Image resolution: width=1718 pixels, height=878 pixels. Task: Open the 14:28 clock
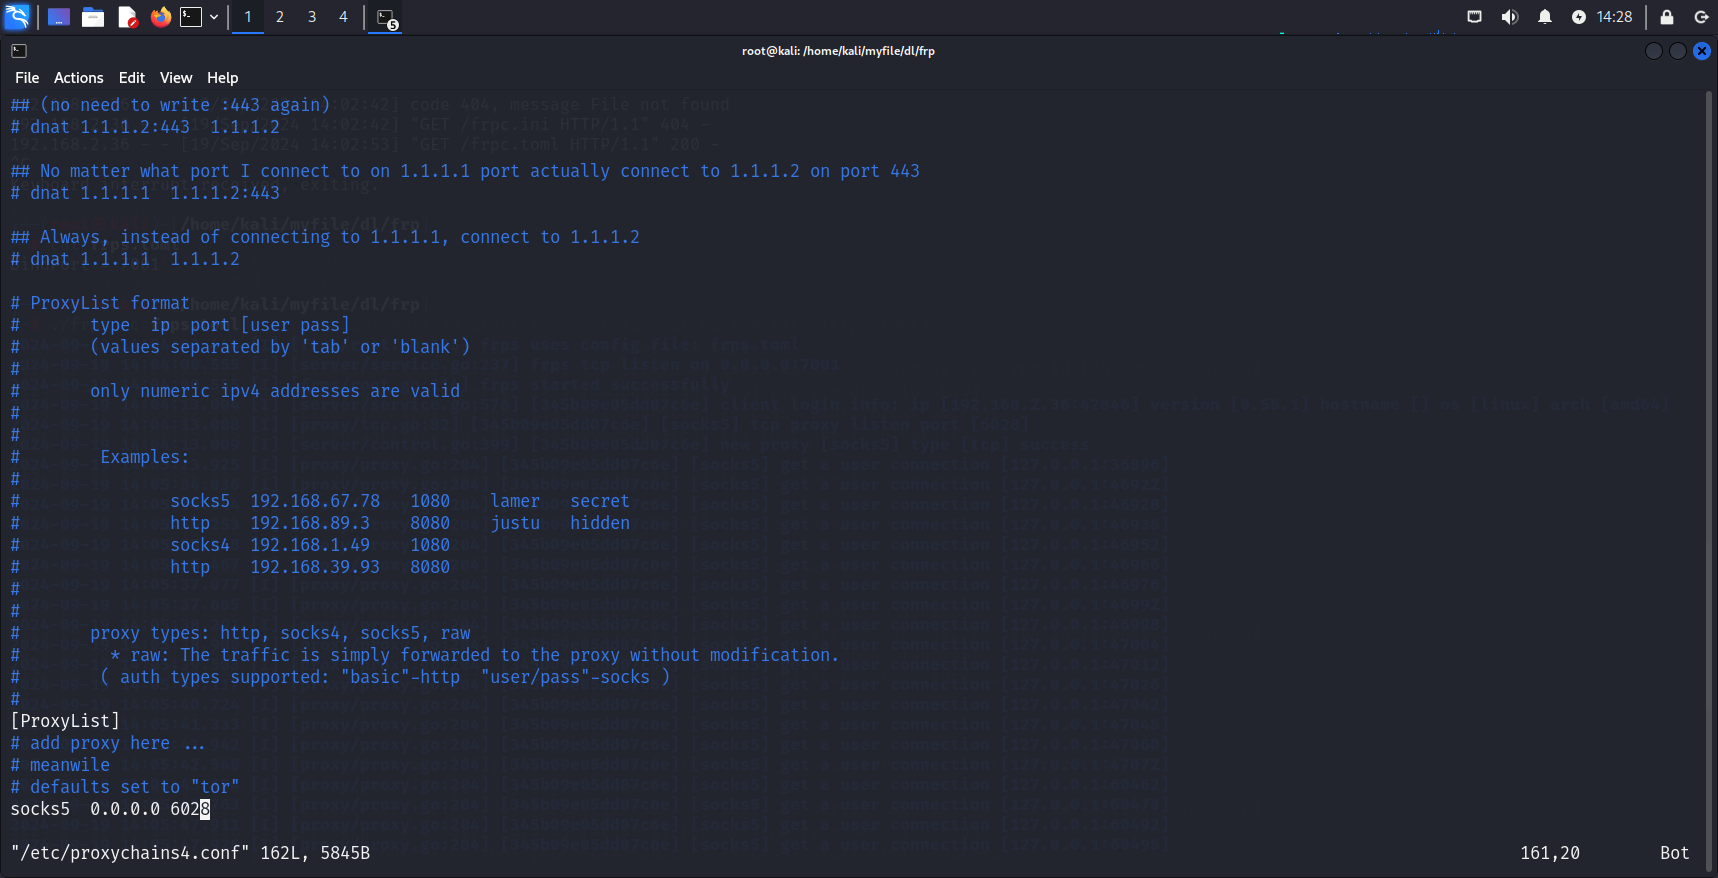pos(1614,17)
